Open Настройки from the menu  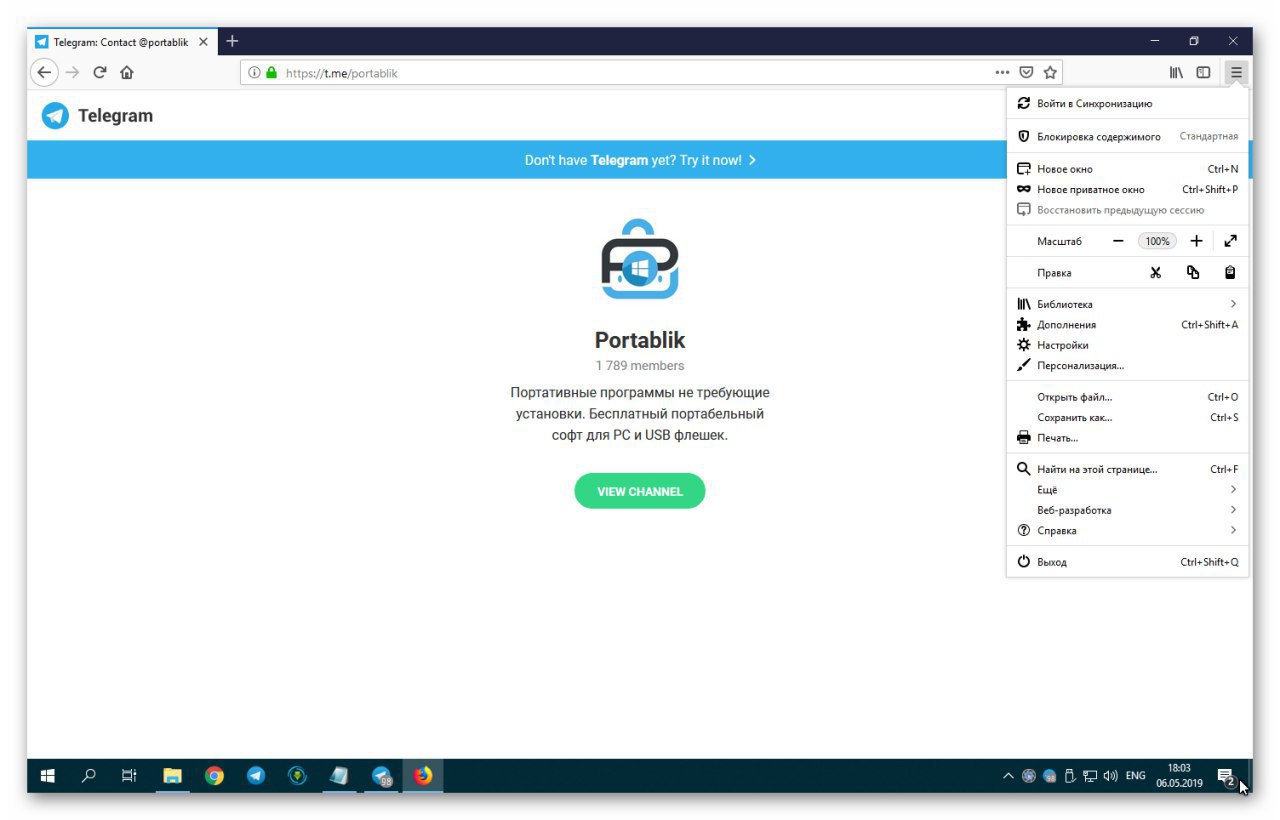click(1127, 345)
